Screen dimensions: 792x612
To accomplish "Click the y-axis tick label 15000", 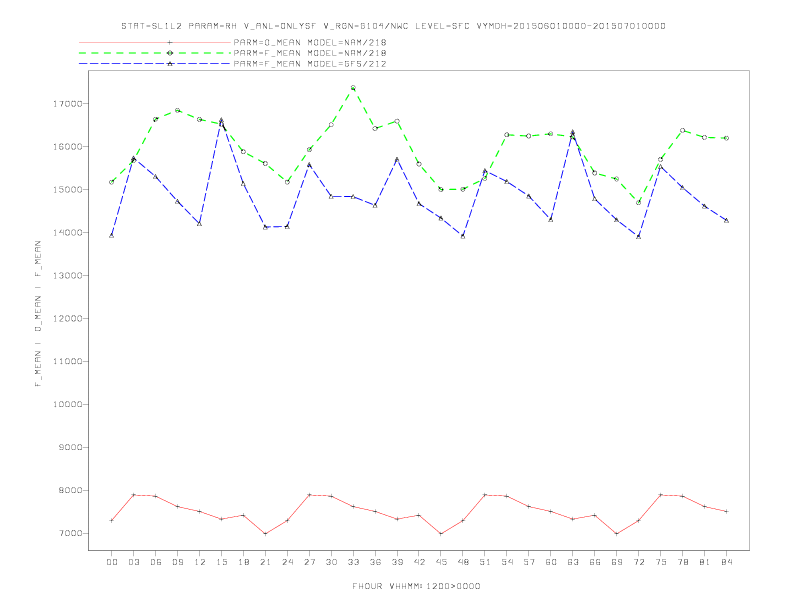I will 68,189.
